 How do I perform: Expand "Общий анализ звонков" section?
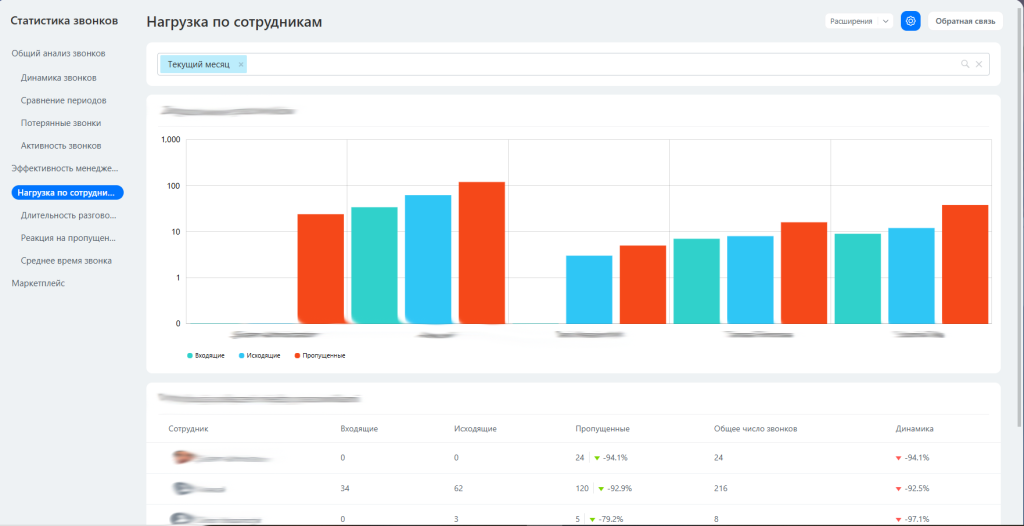click(58, 53)
